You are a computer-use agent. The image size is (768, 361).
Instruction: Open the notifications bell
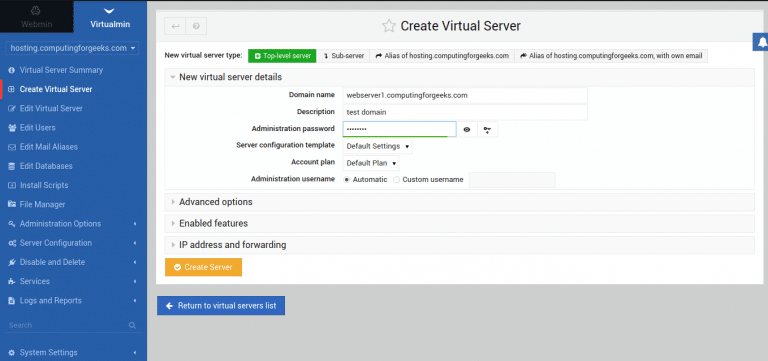click(761, 43)
